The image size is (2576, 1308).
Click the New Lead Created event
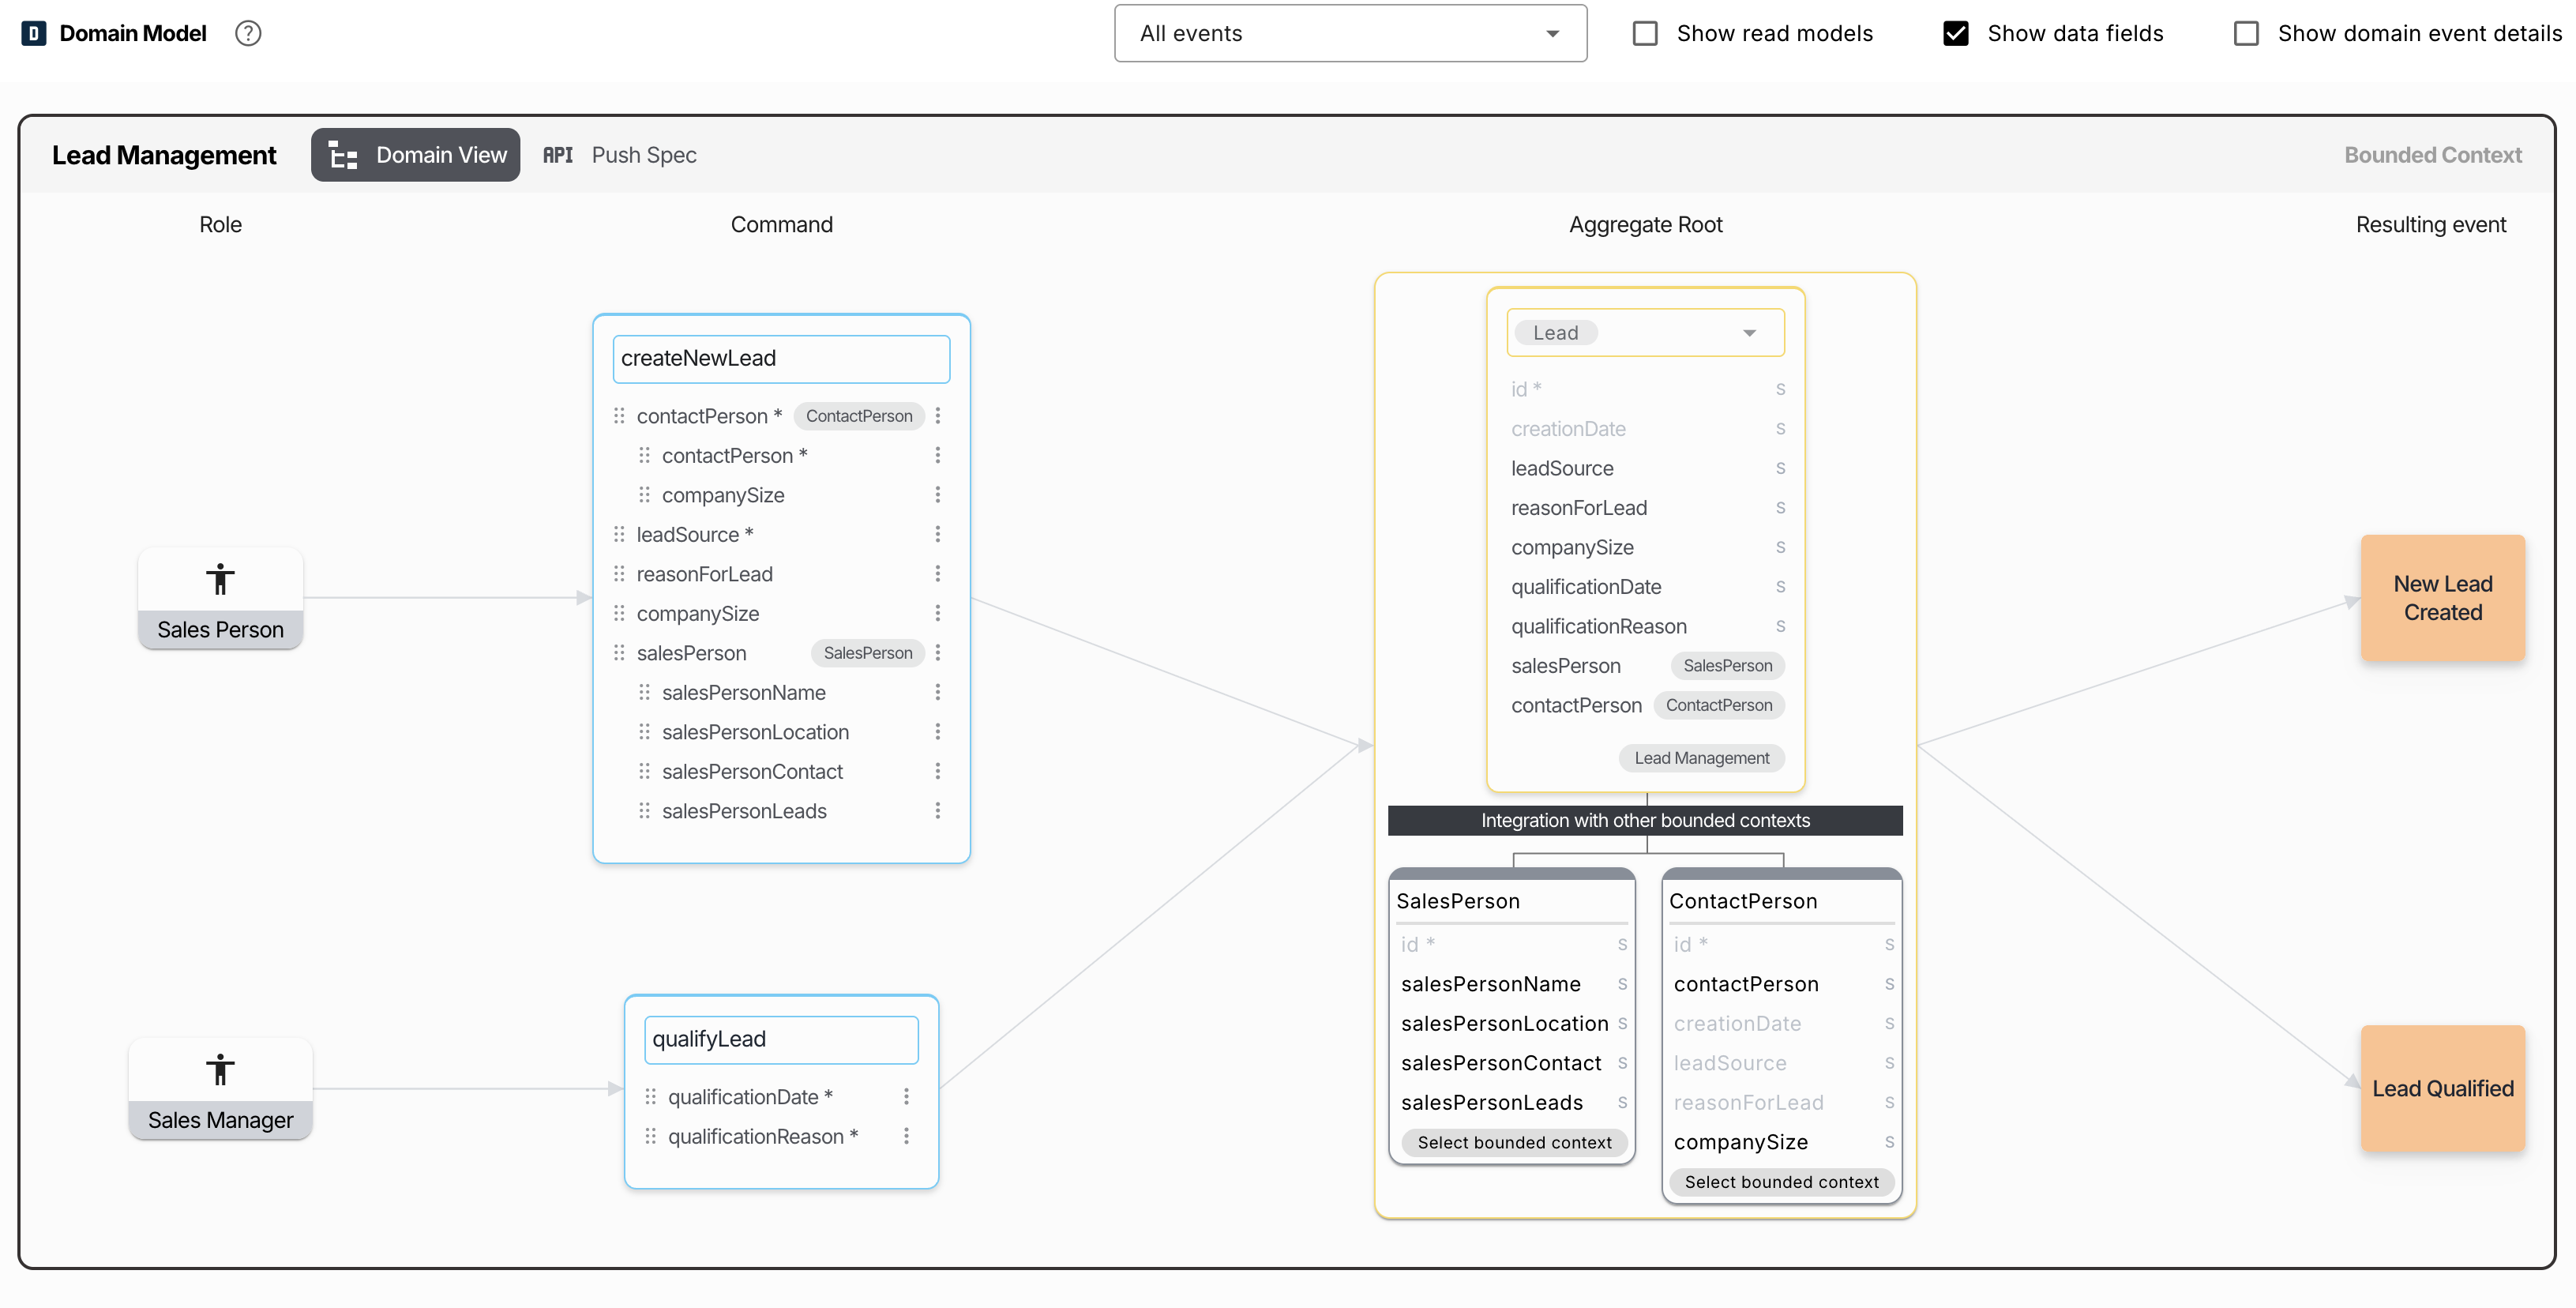(x=2443, y=598)
